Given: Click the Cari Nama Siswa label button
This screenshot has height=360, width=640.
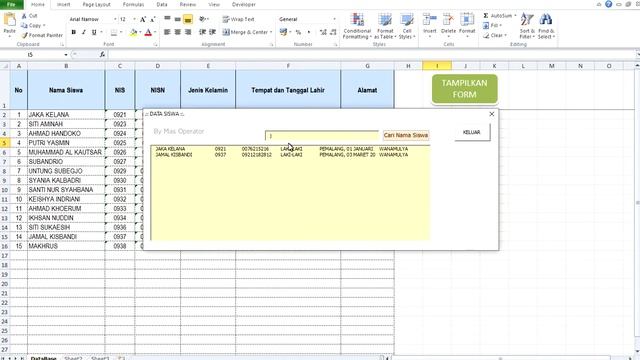Looking at the screenshot, I should pos(406,135).
